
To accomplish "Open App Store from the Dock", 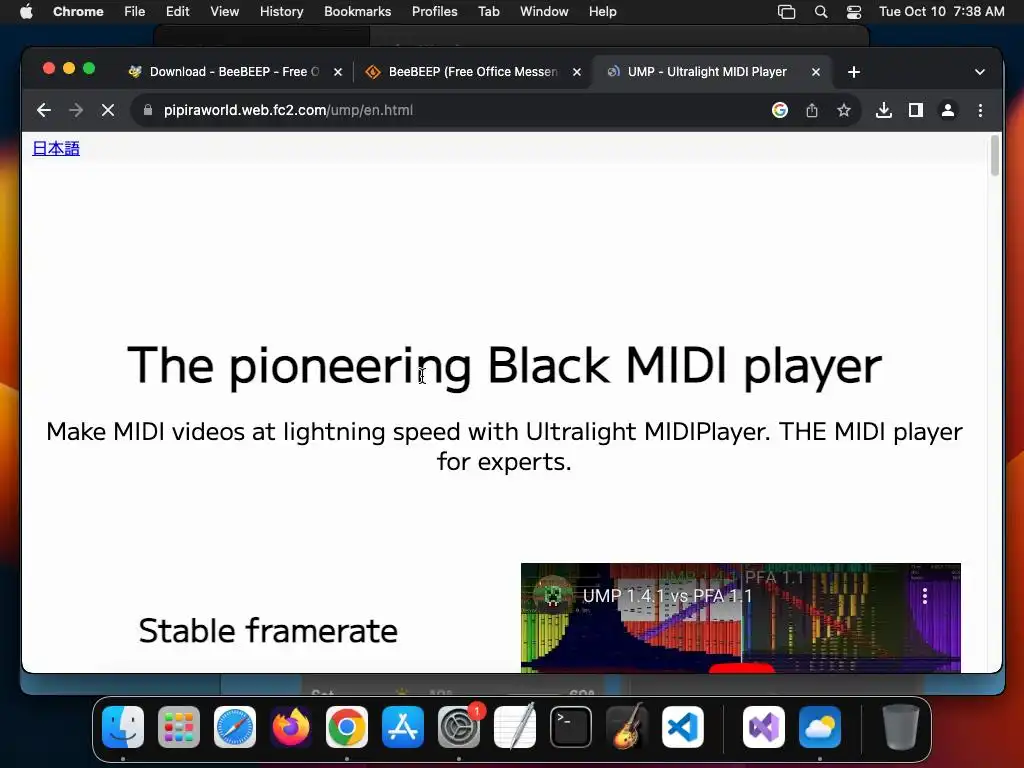I will click(x=403, y=727).
